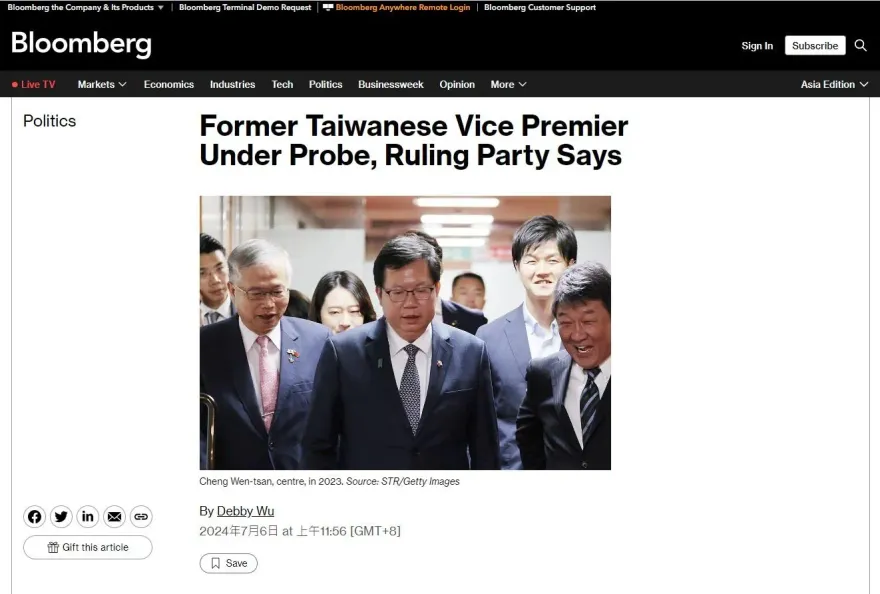880x594 pixels.
Task: Email this article using the envelope icon
Action: coord(114,517)
